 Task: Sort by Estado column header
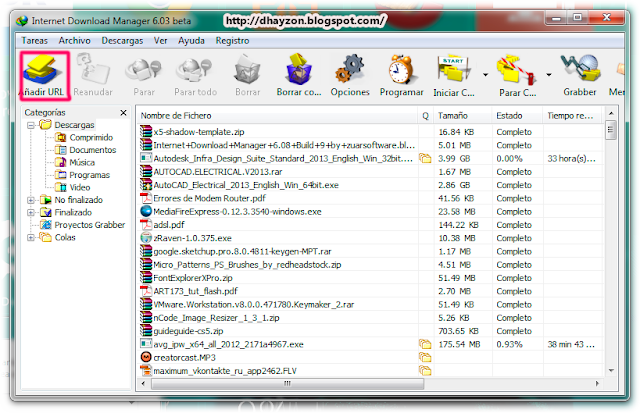click(x=517, y=116)
